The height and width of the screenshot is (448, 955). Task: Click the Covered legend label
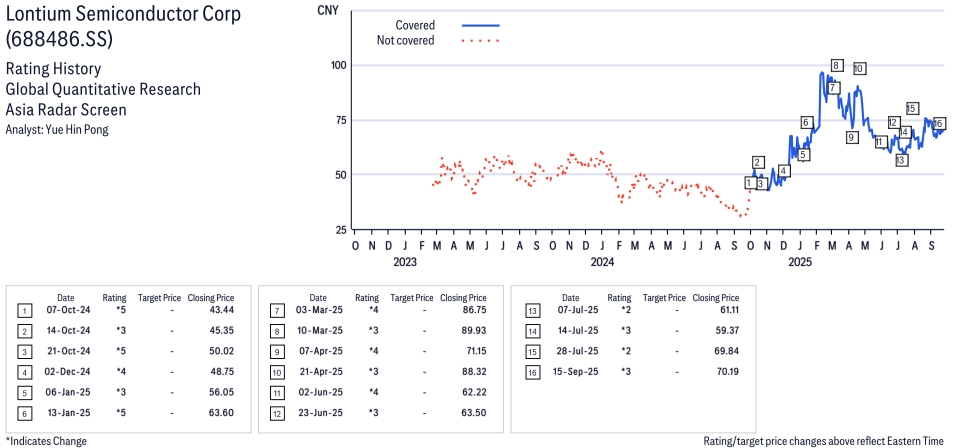(x=415, y=26)
